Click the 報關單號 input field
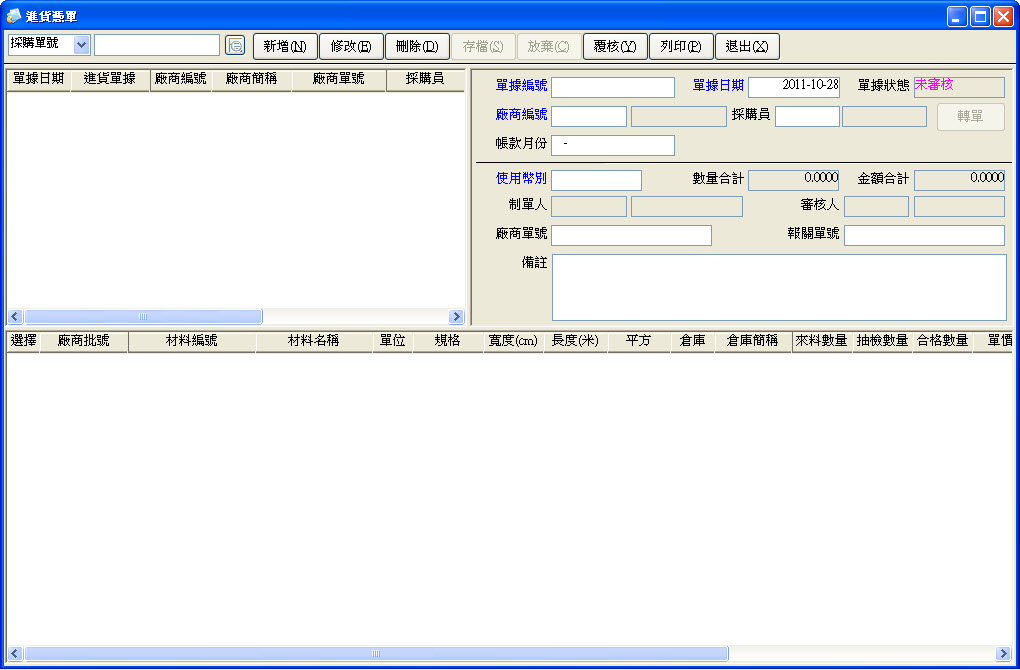 (x=924, y=235)
